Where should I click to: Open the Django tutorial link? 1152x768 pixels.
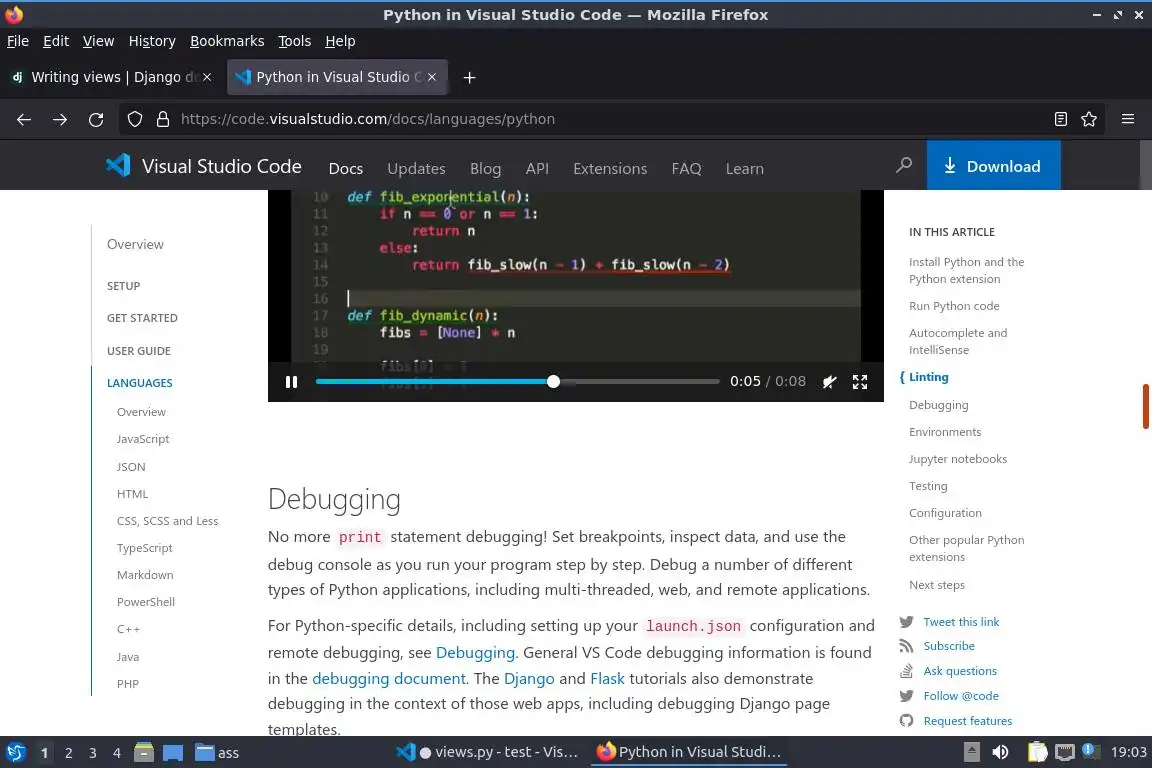click(529, 678)
